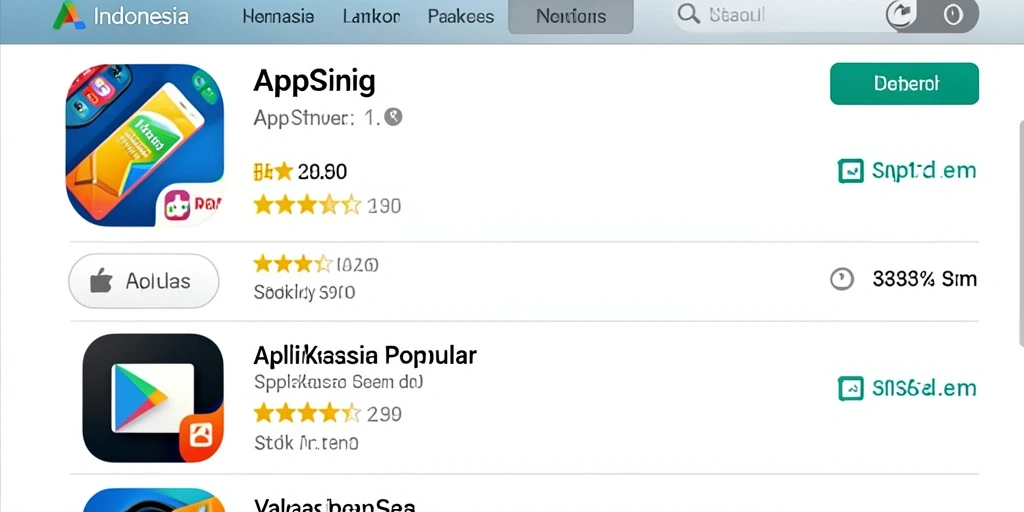This screenshot has height=512, width=1024.
Task: Select the Hennasia menu item
Action: (x=278, y=16)
